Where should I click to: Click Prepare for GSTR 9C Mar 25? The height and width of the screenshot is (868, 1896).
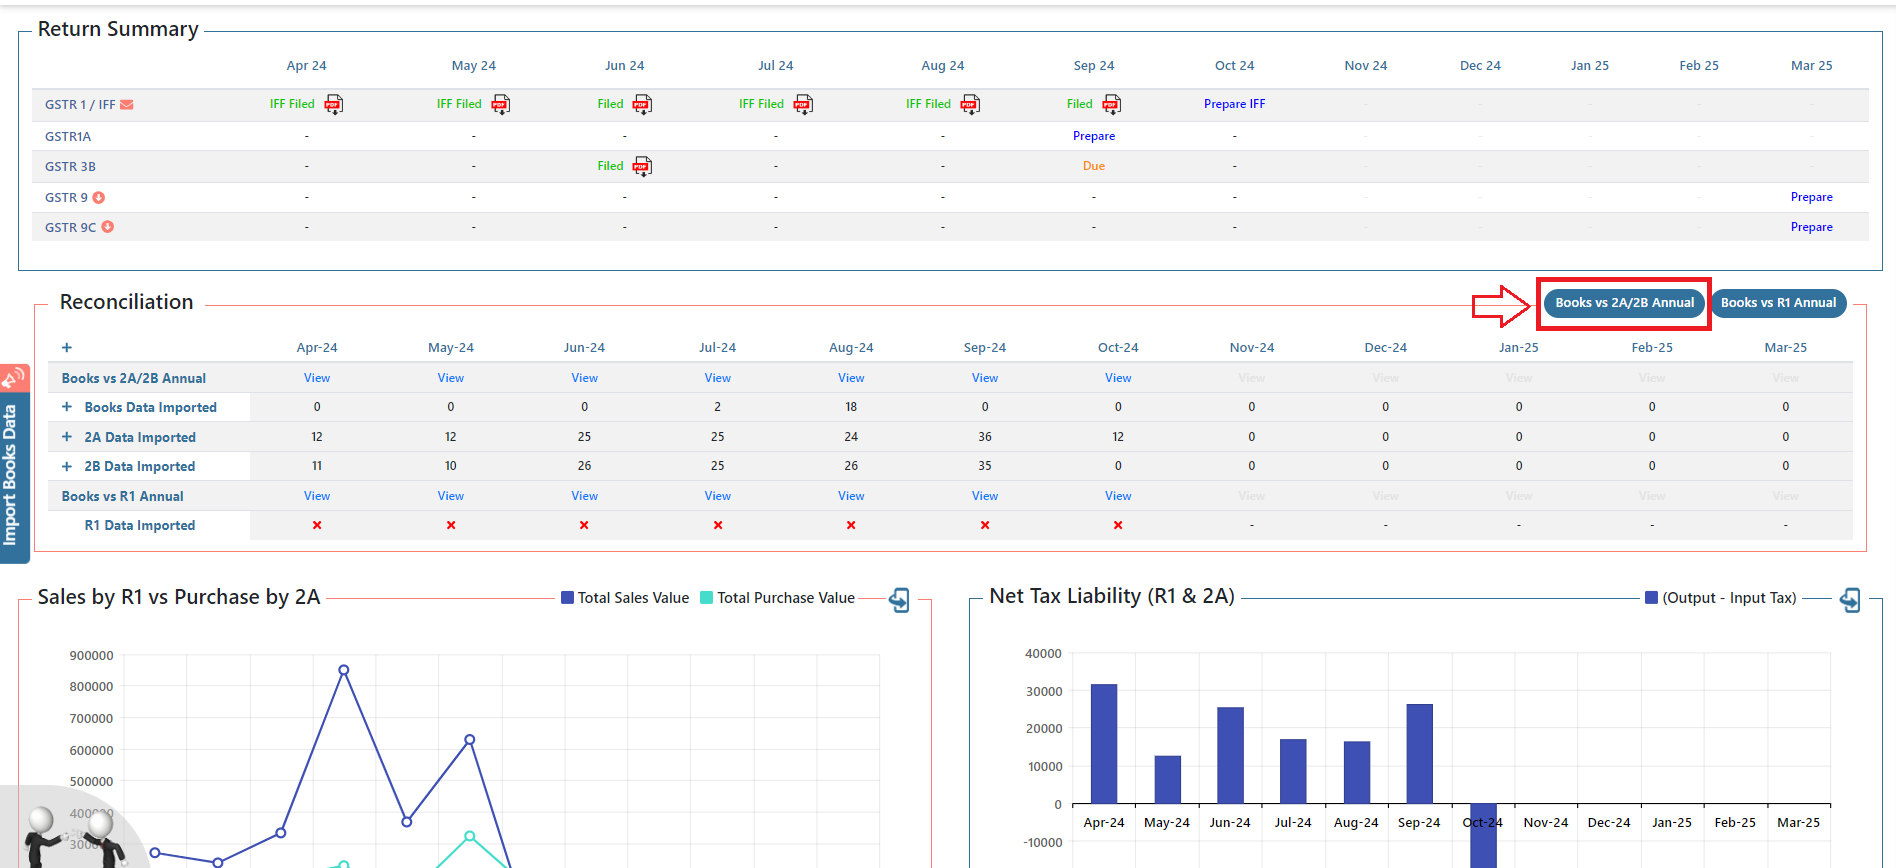tap(1811, 227)
